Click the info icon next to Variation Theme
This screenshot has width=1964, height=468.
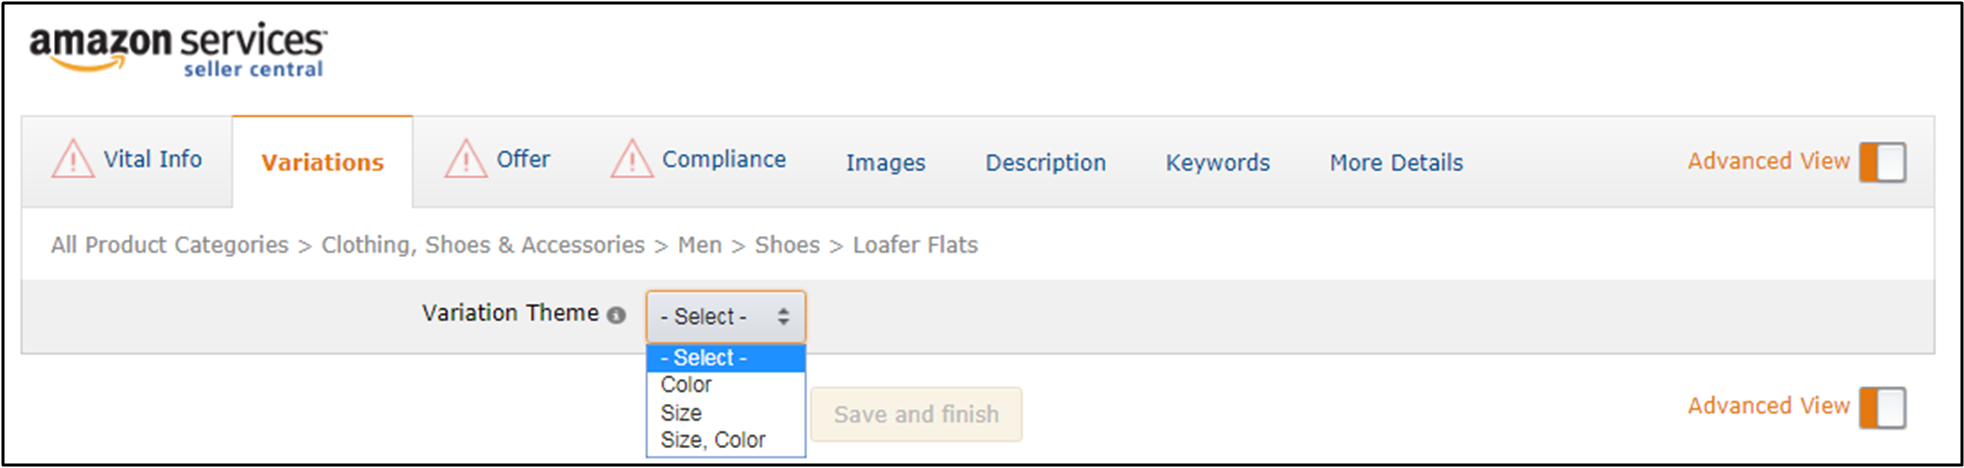coord(617,315)
